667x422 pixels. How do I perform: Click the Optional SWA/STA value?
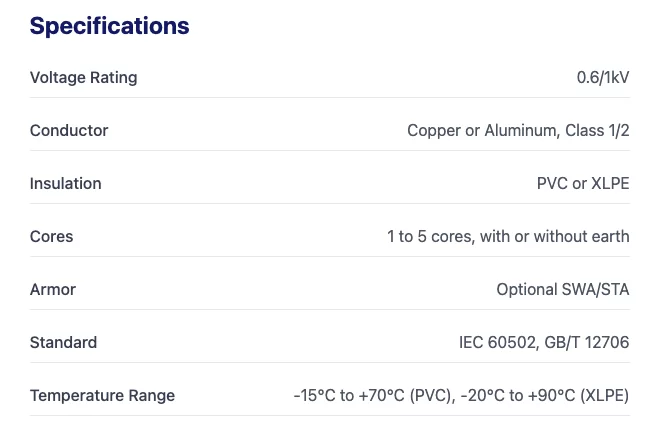[563, 290]
